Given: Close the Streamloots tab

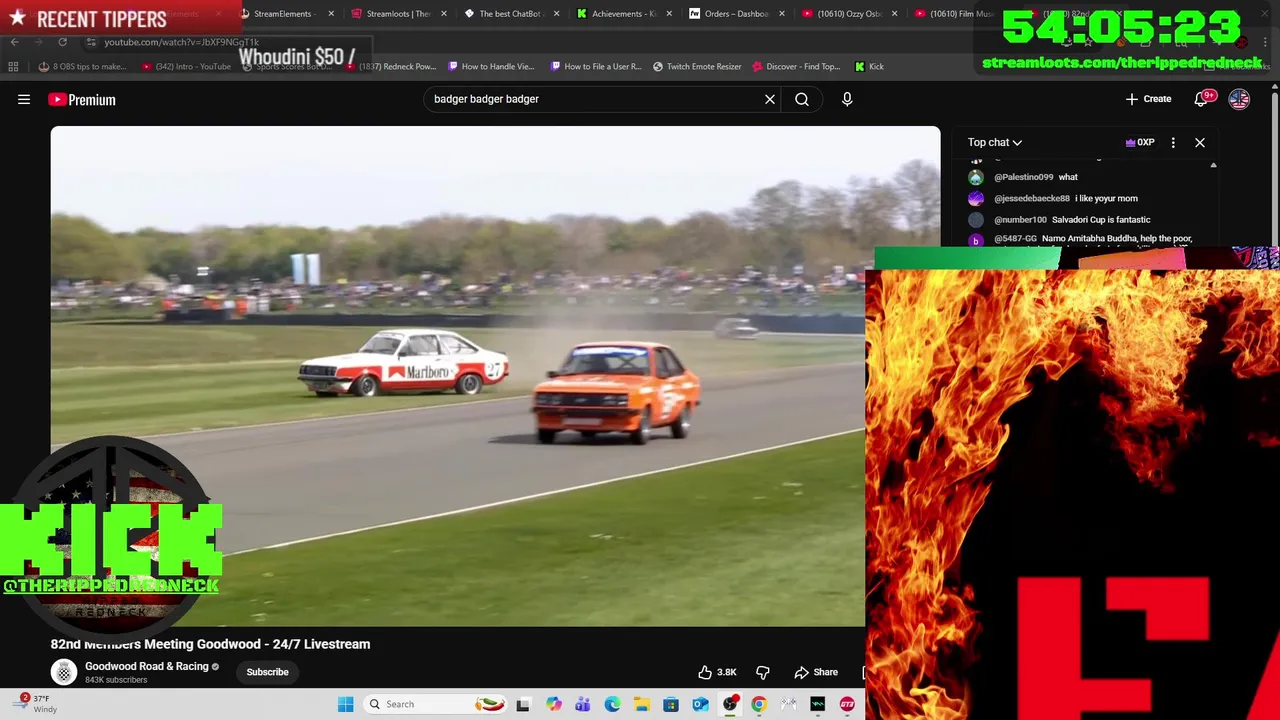Looking at the screenshot, I should pos(443,14).
